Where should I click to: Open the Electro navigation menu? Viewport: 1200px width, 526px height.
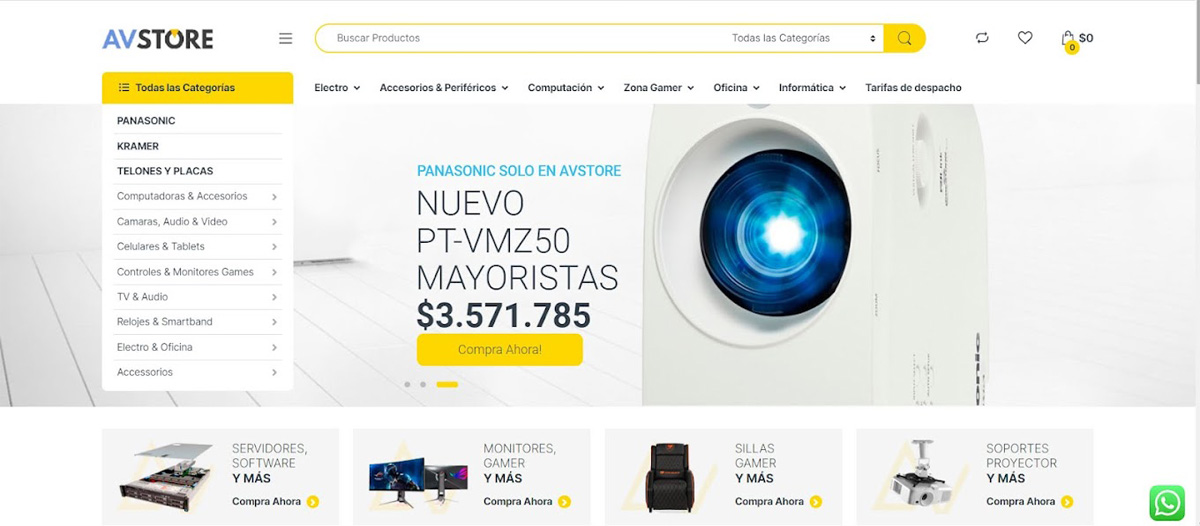point(337,88)
